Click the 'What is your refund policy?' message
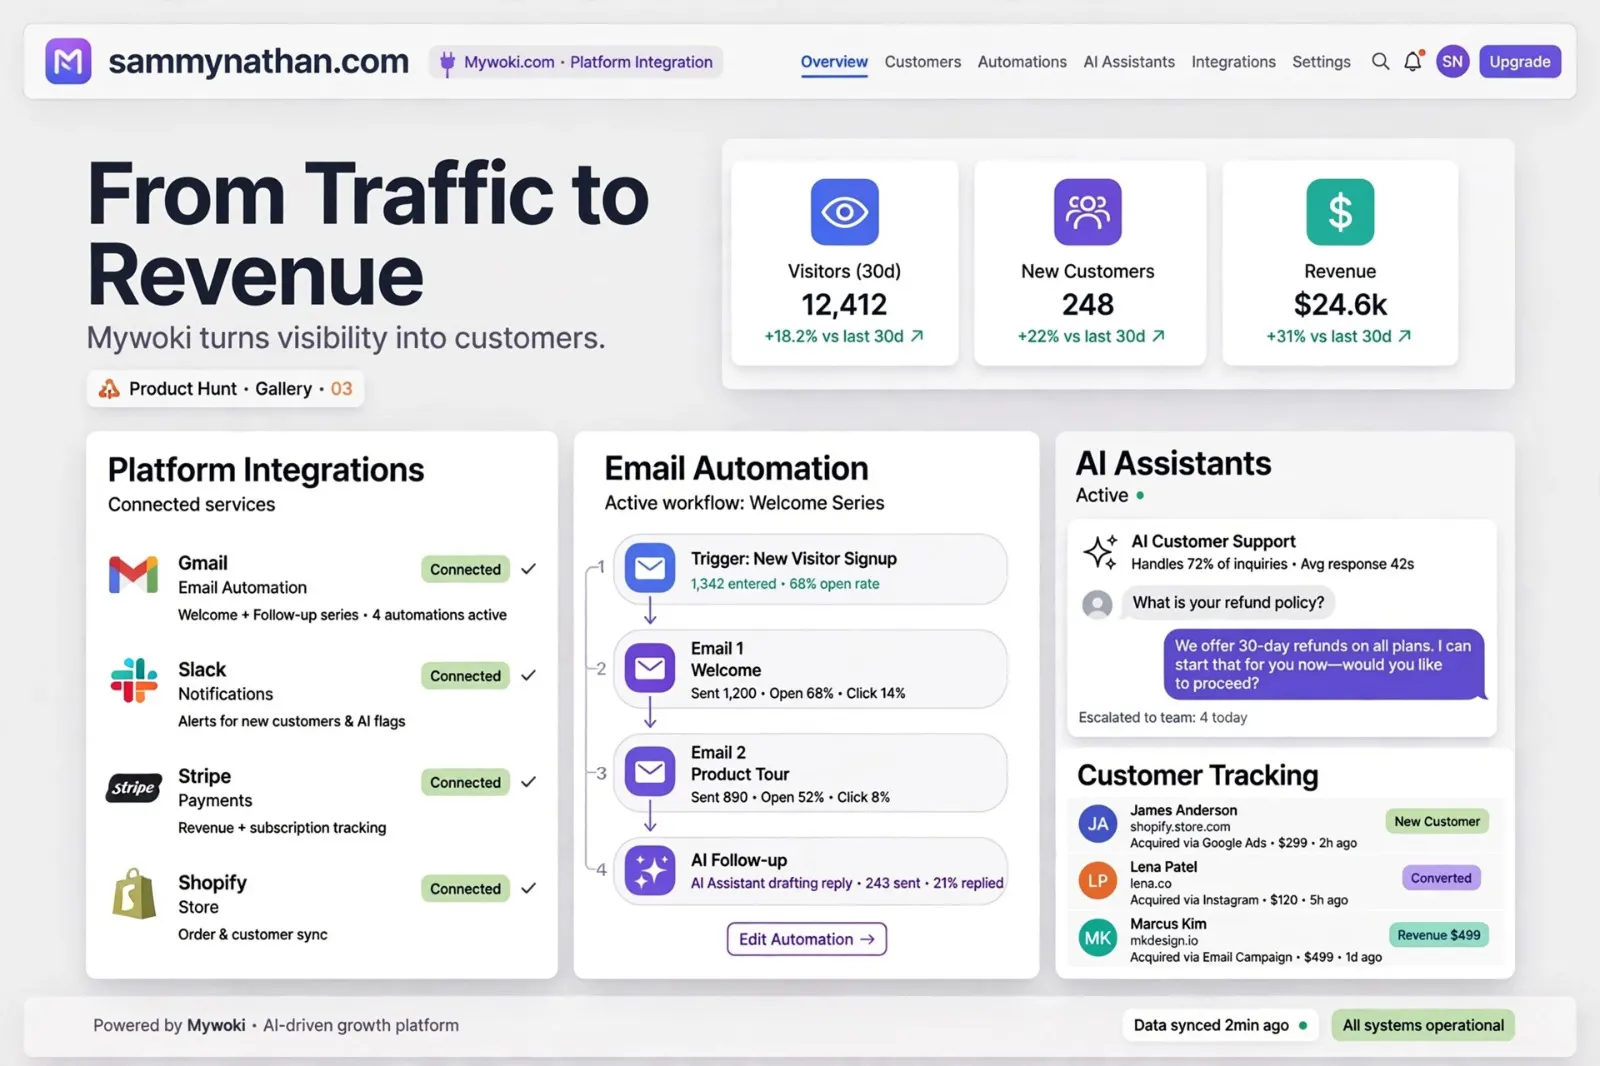Viewport: 1600px width, 1066px height. [1228, 603]
